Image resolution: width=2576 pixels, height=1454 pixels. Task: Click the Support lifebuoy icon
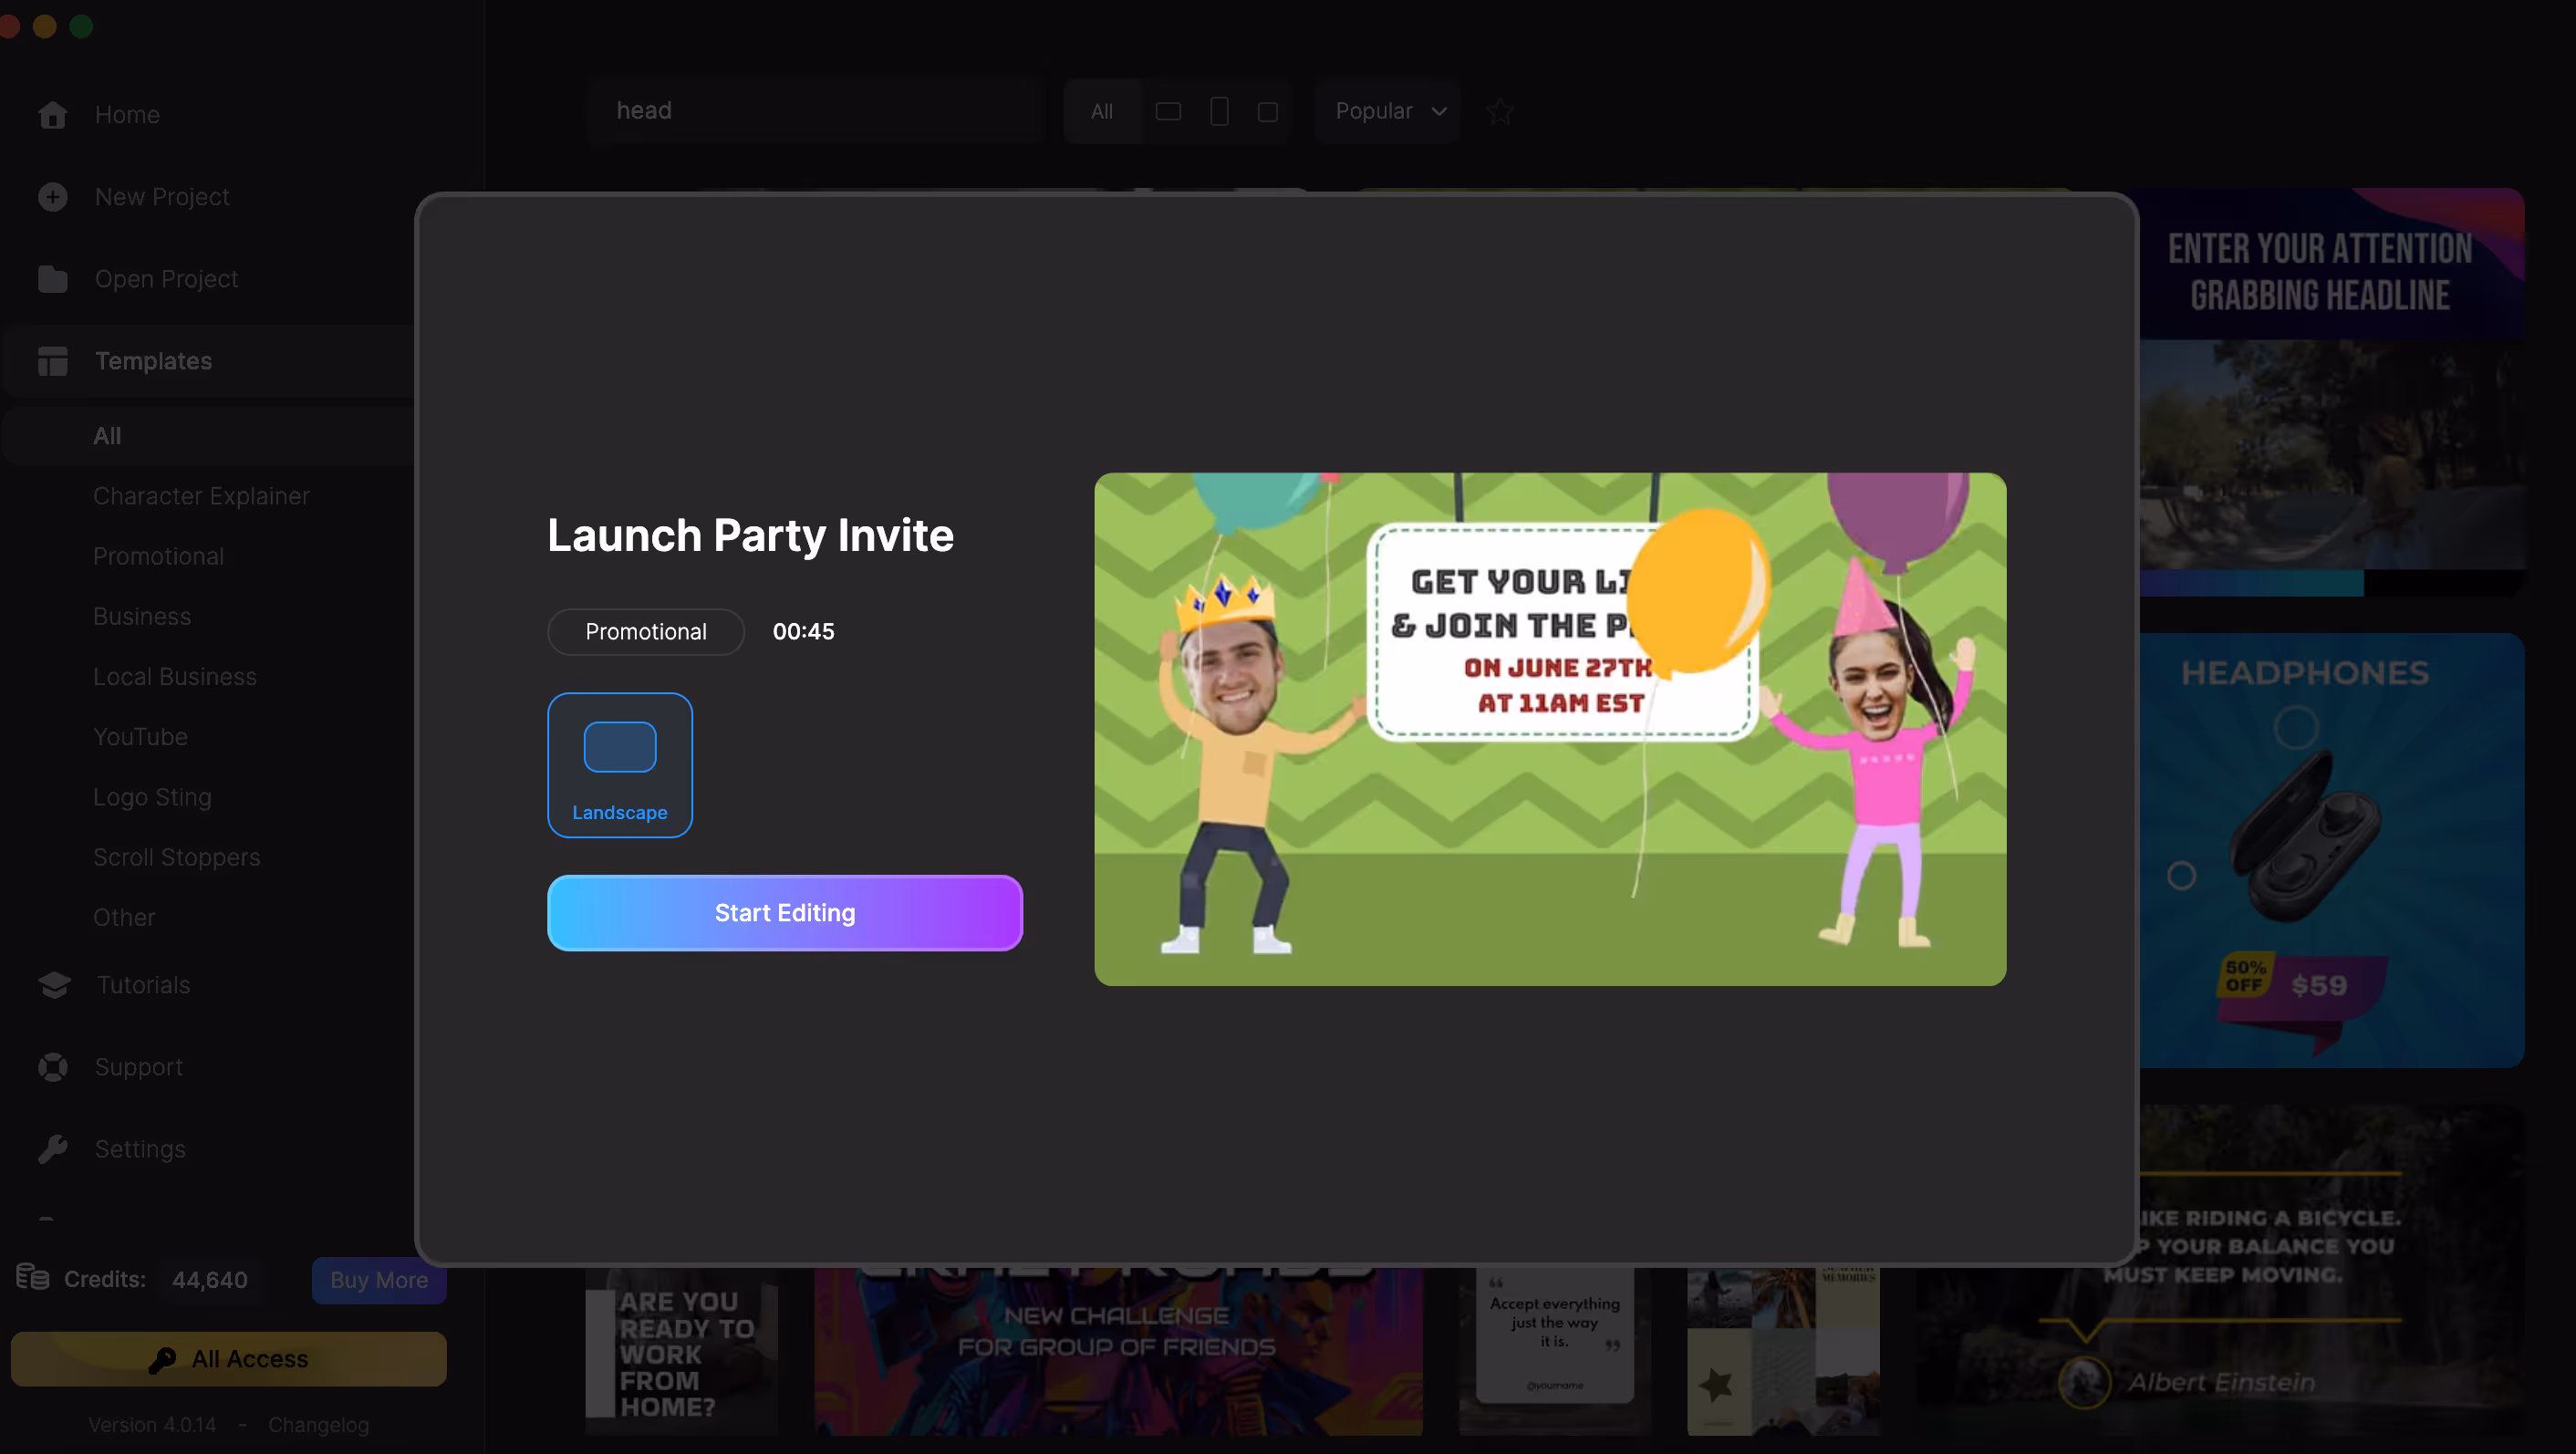(x=52, y=1067)
